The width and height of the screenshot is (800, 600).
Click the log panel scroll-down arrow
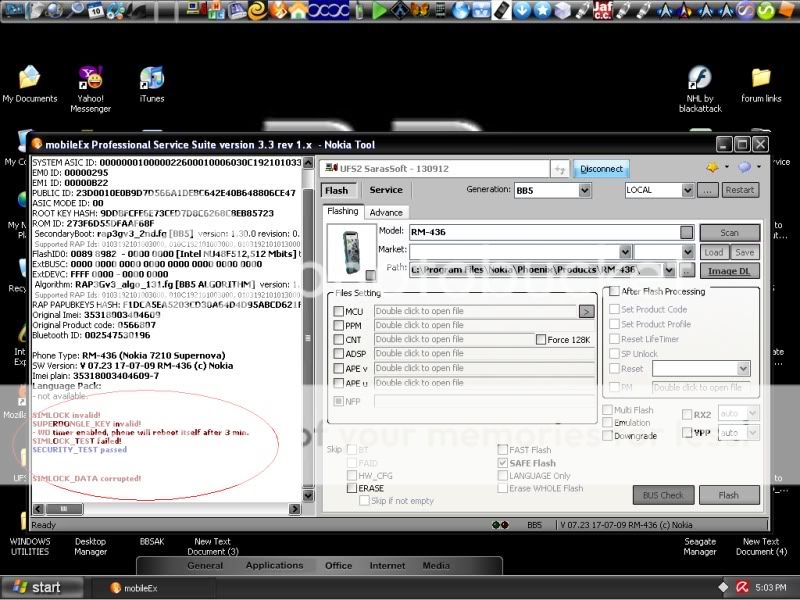308,495
